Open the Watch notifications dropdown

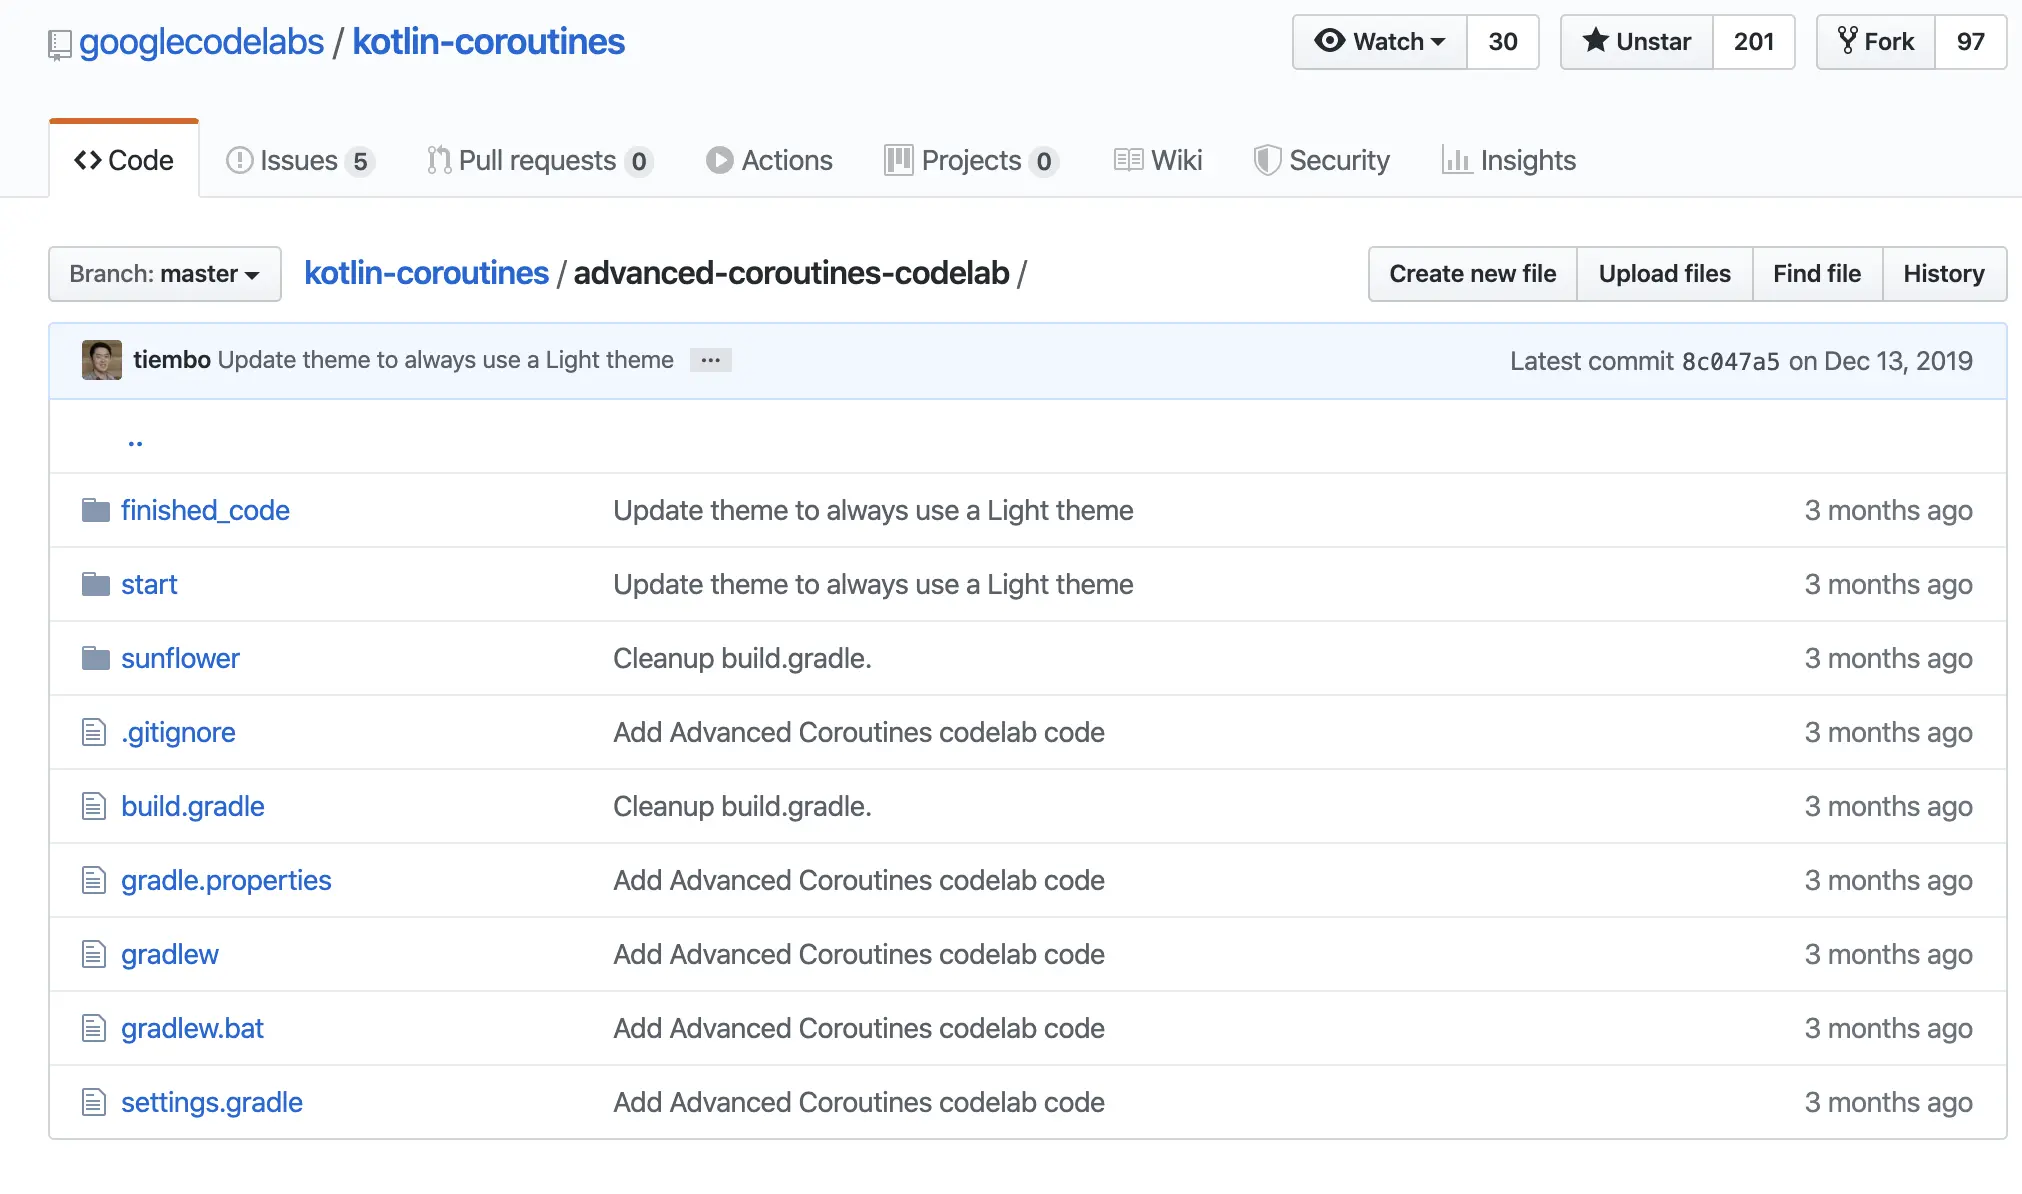coord(1380,42)
